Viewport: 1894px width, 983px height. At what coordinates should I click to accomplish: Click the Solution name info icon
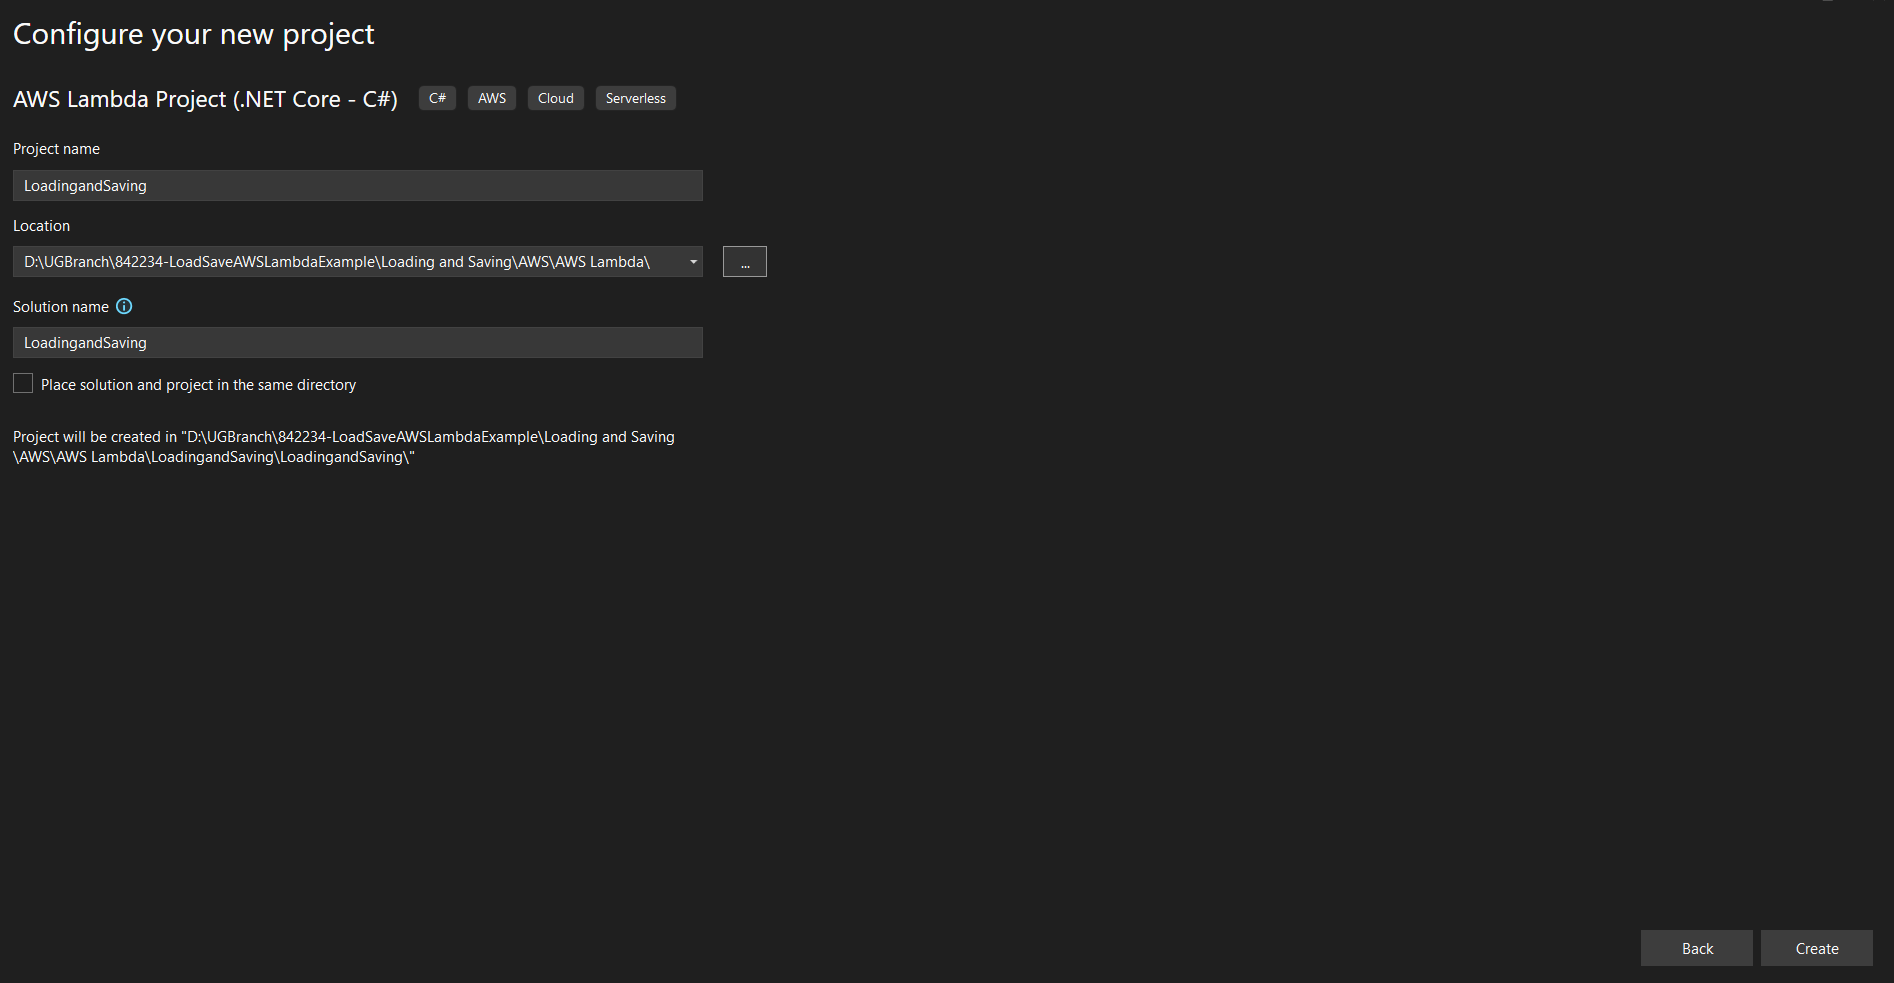point(124,307)
